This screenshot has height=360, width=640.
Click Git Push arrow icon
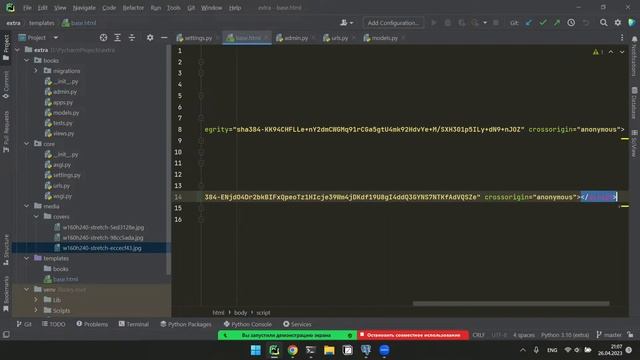(x=557, y=23)
